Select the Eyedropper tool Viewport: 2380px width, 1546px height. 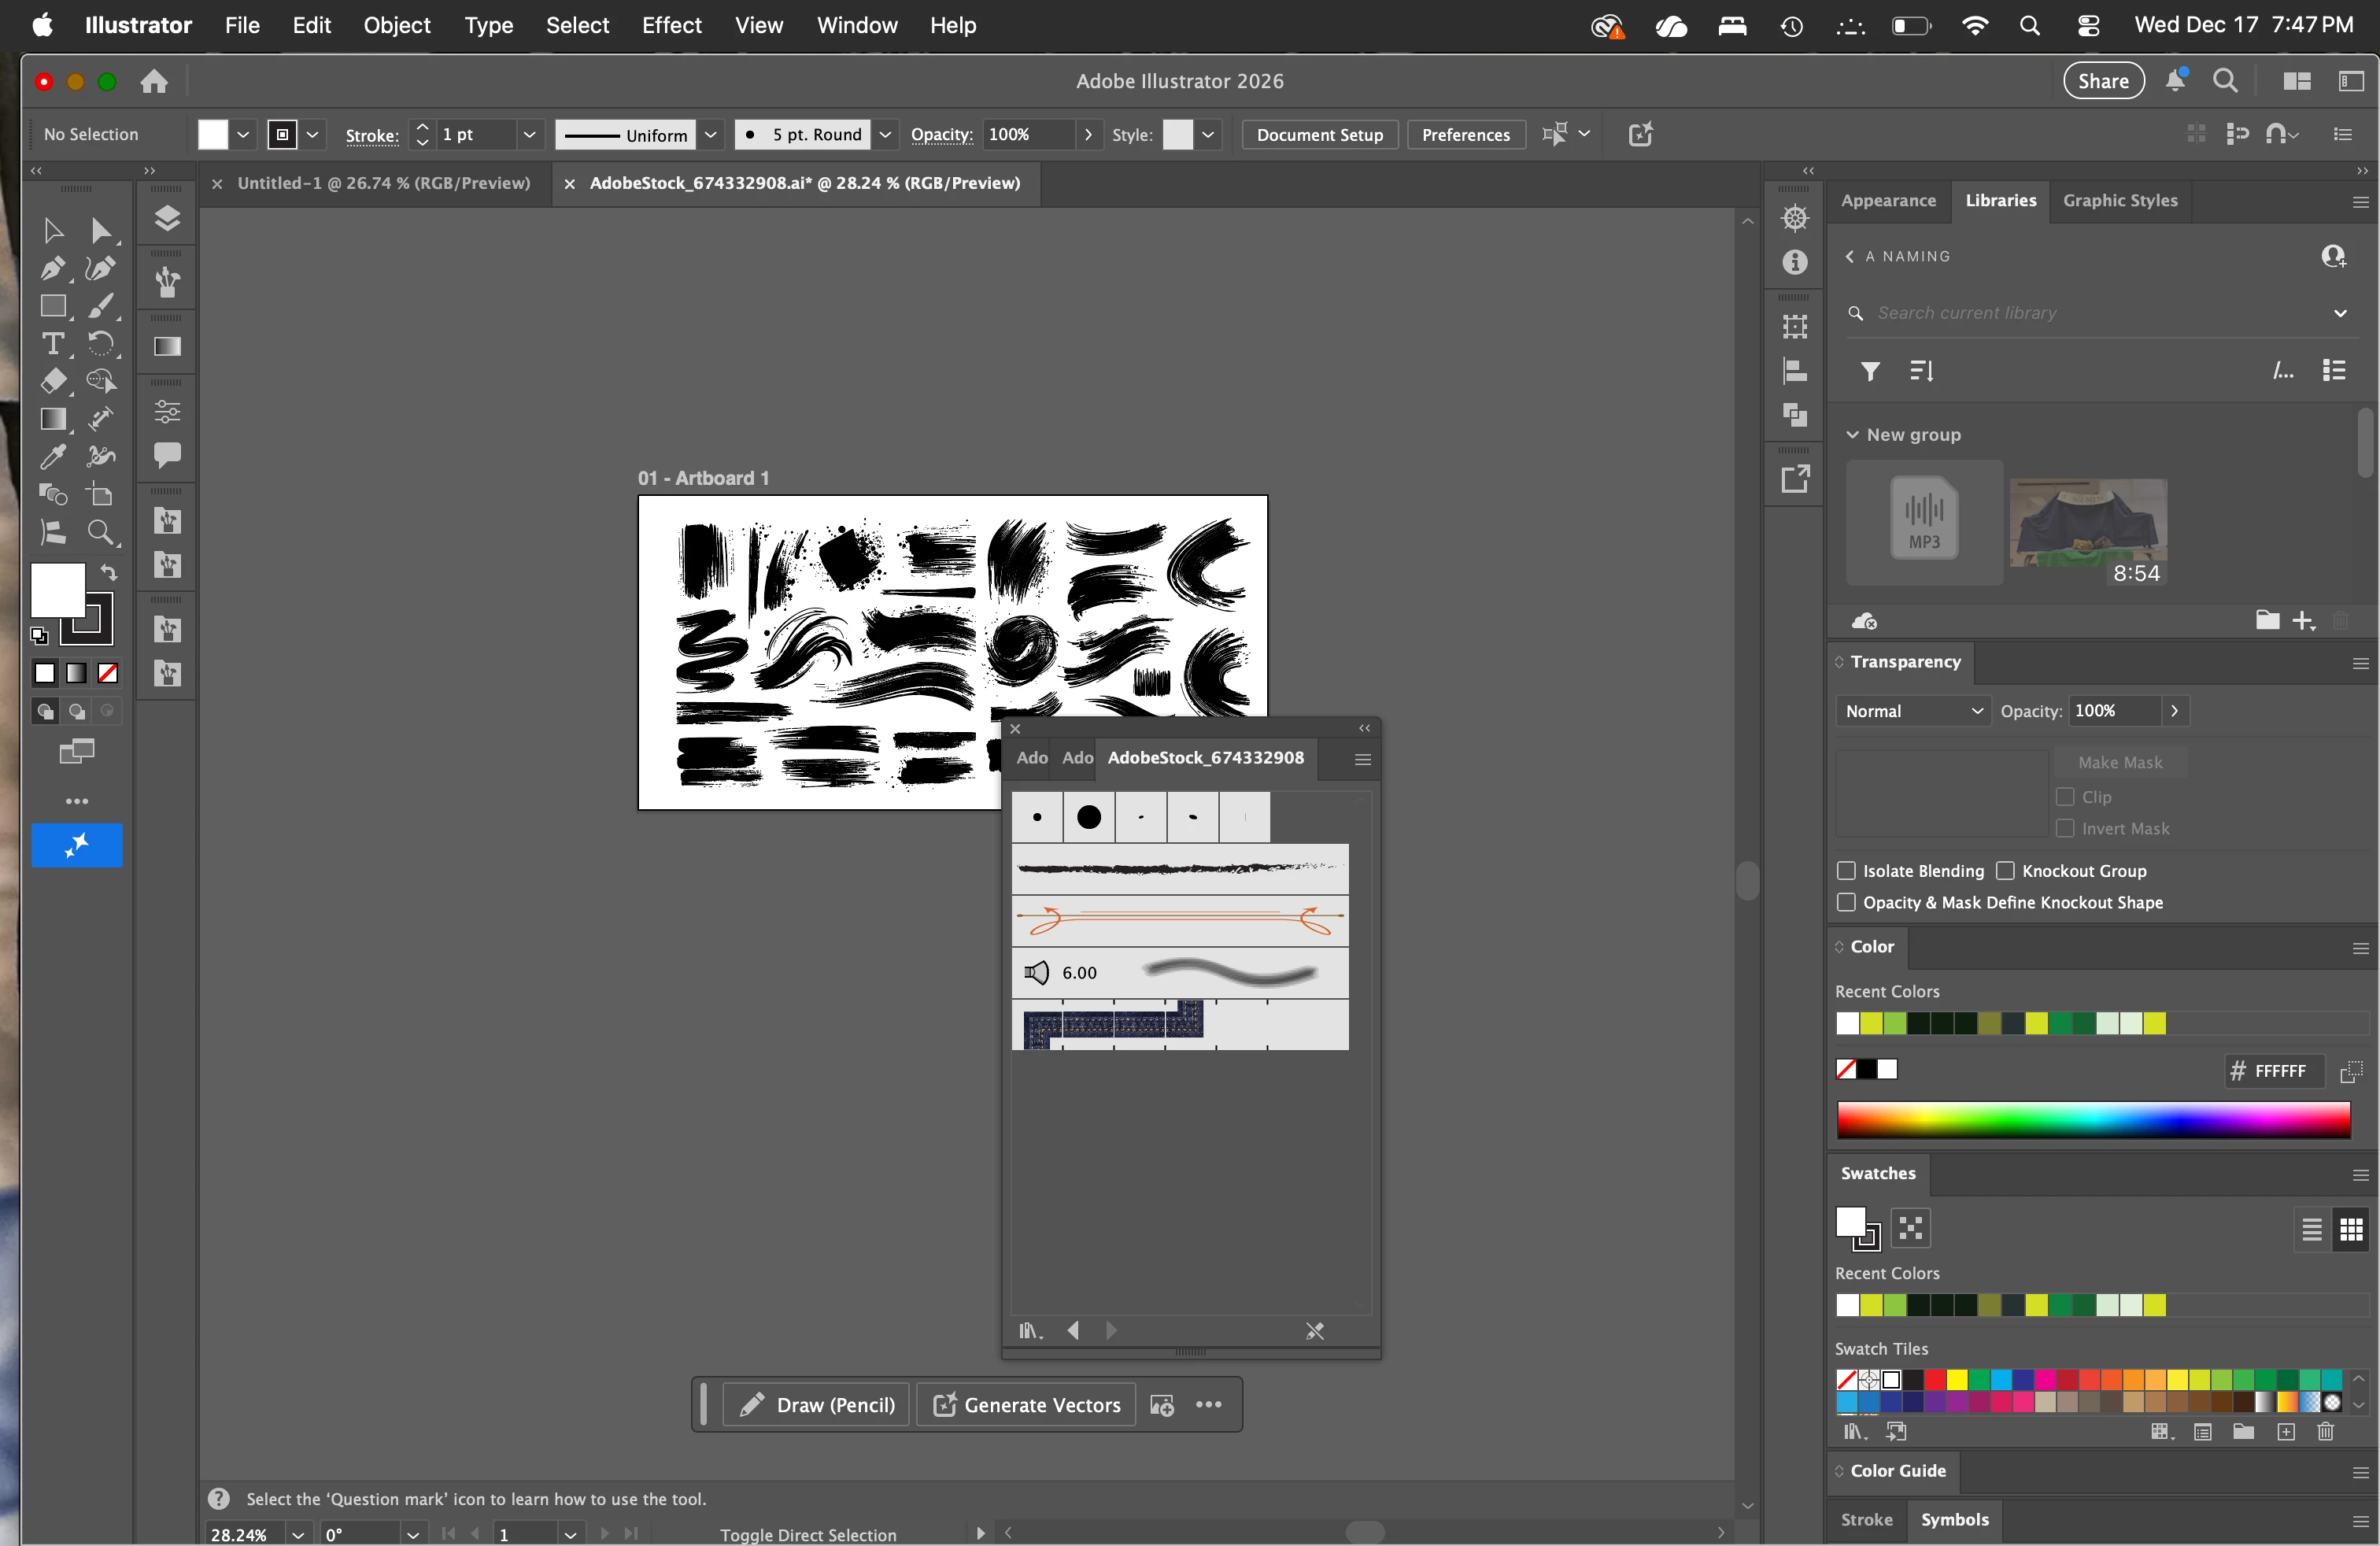(53, 457)
